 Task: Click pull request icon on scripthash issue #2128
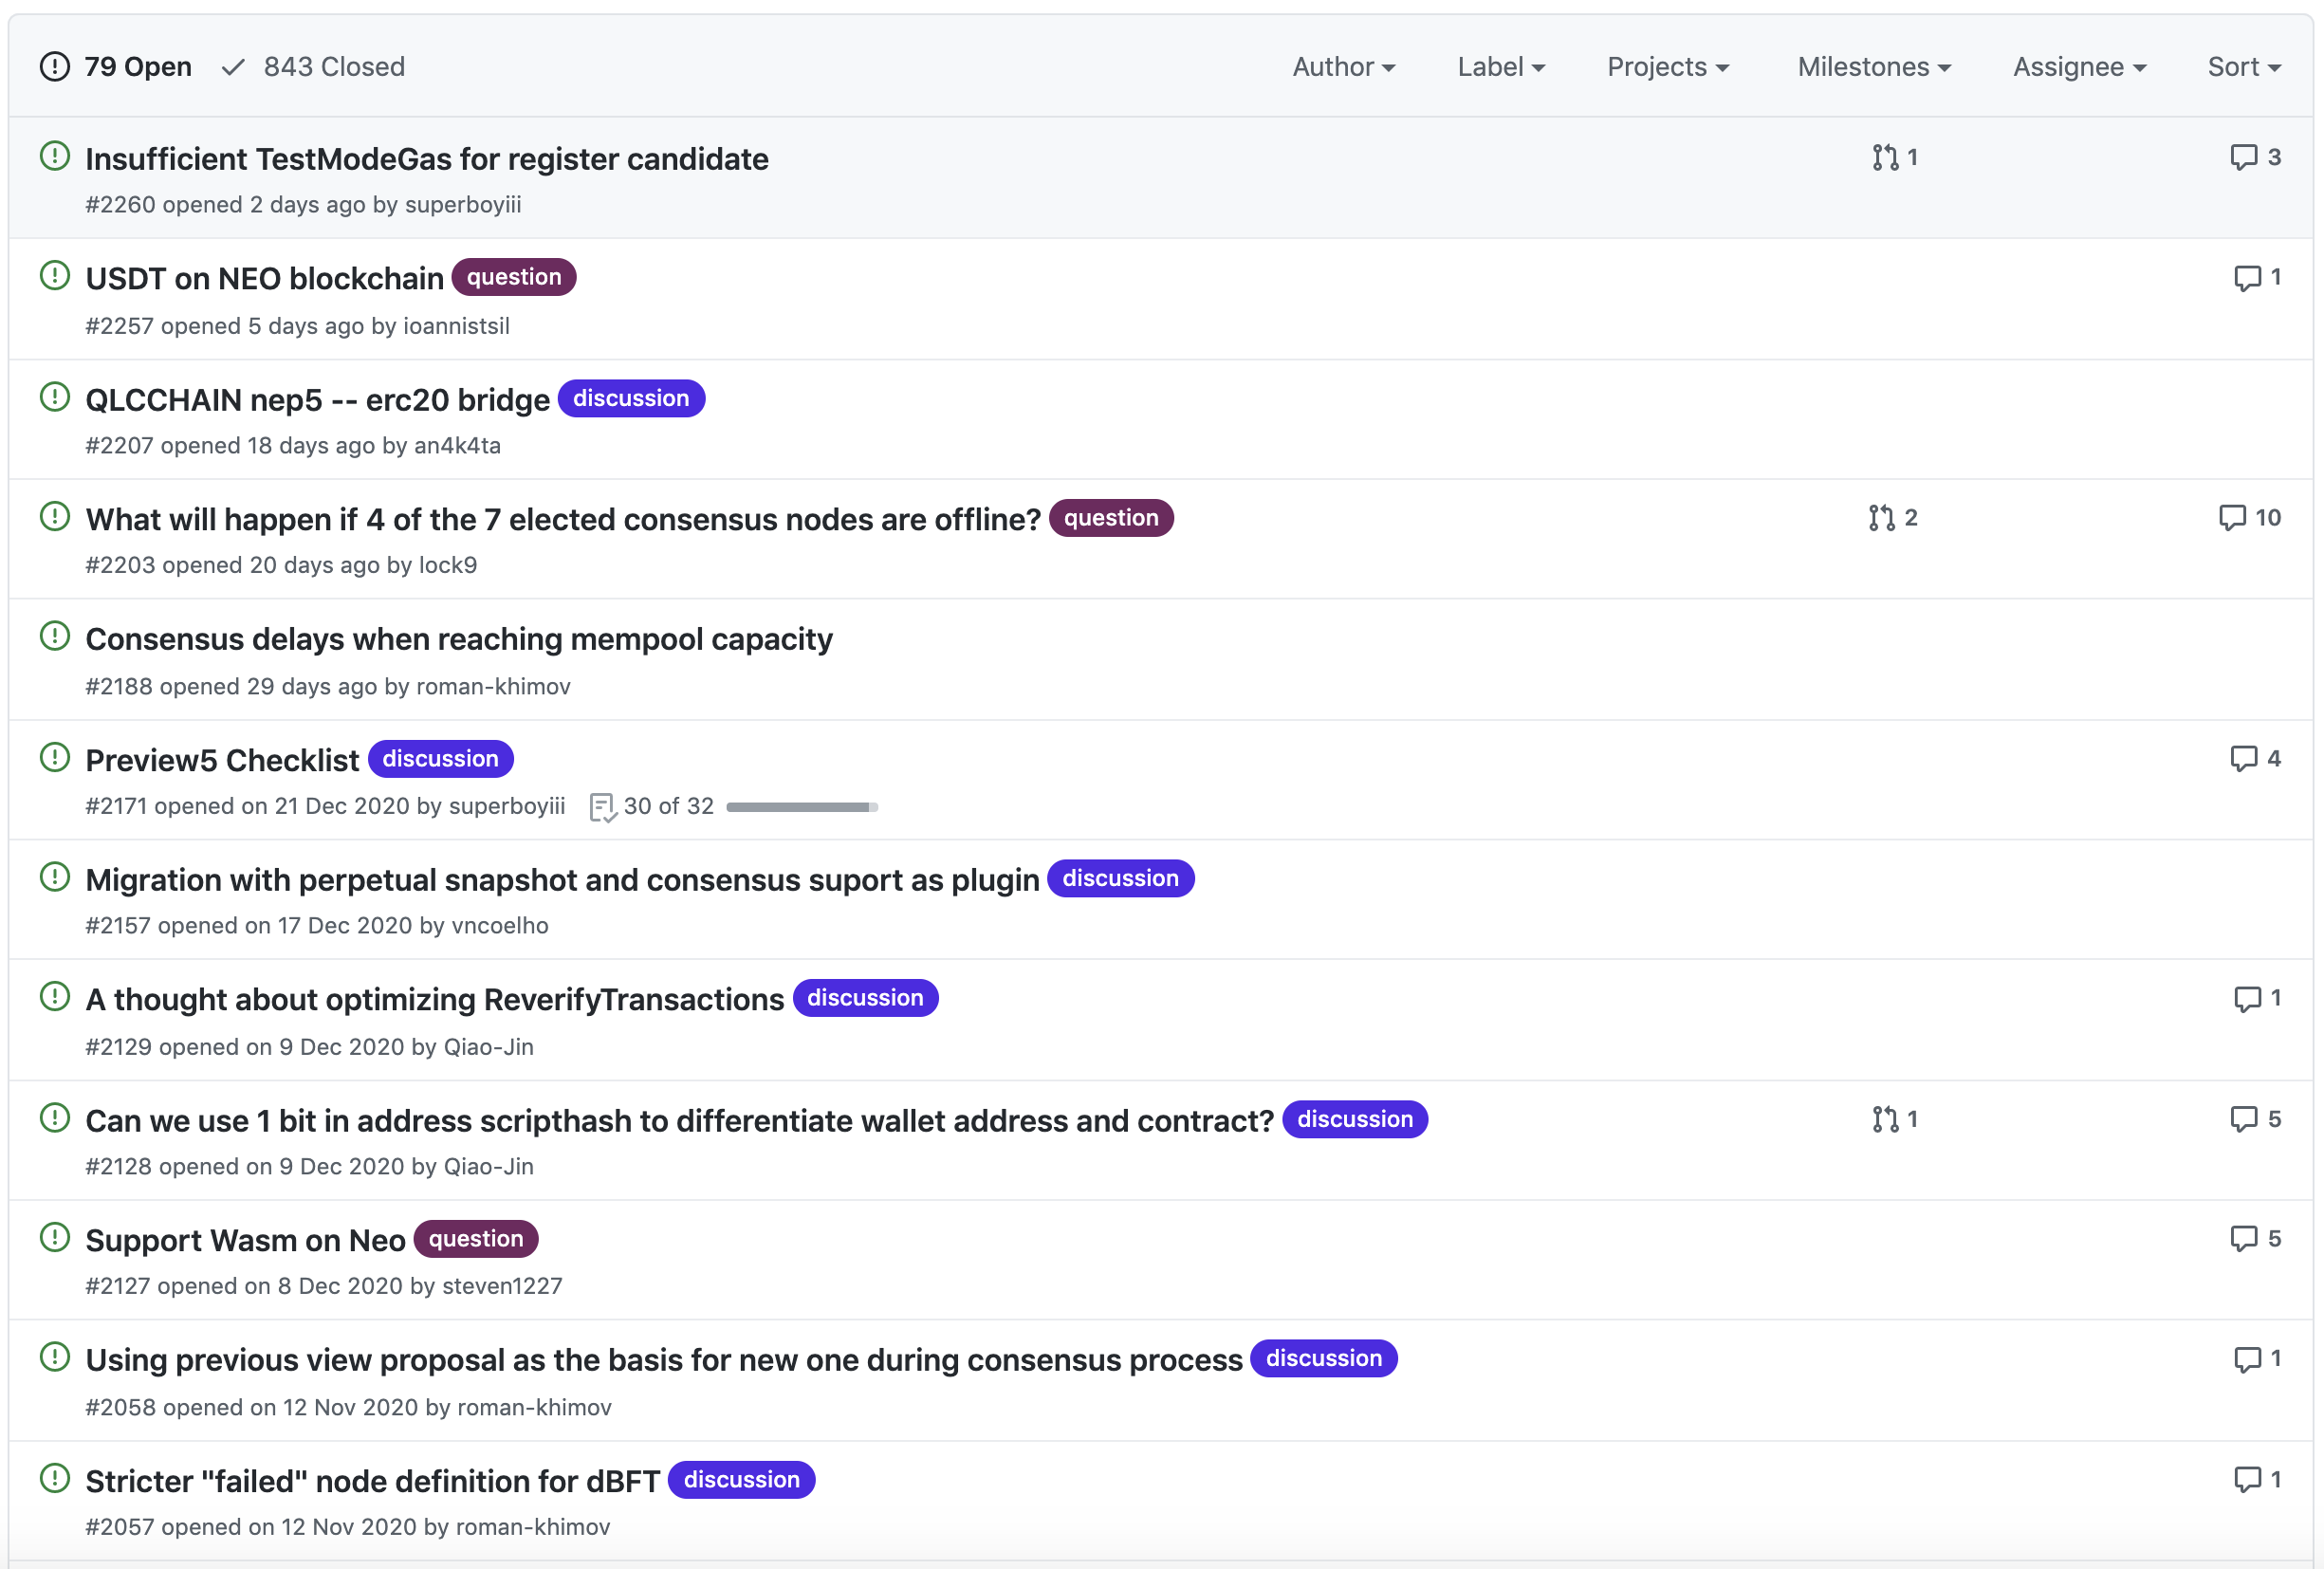pos(1885,1119)
